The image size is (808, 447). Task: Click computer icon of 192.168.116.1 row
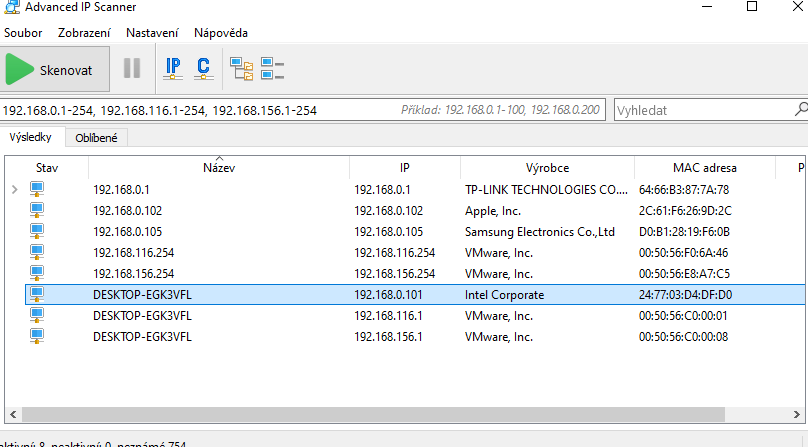37,316
